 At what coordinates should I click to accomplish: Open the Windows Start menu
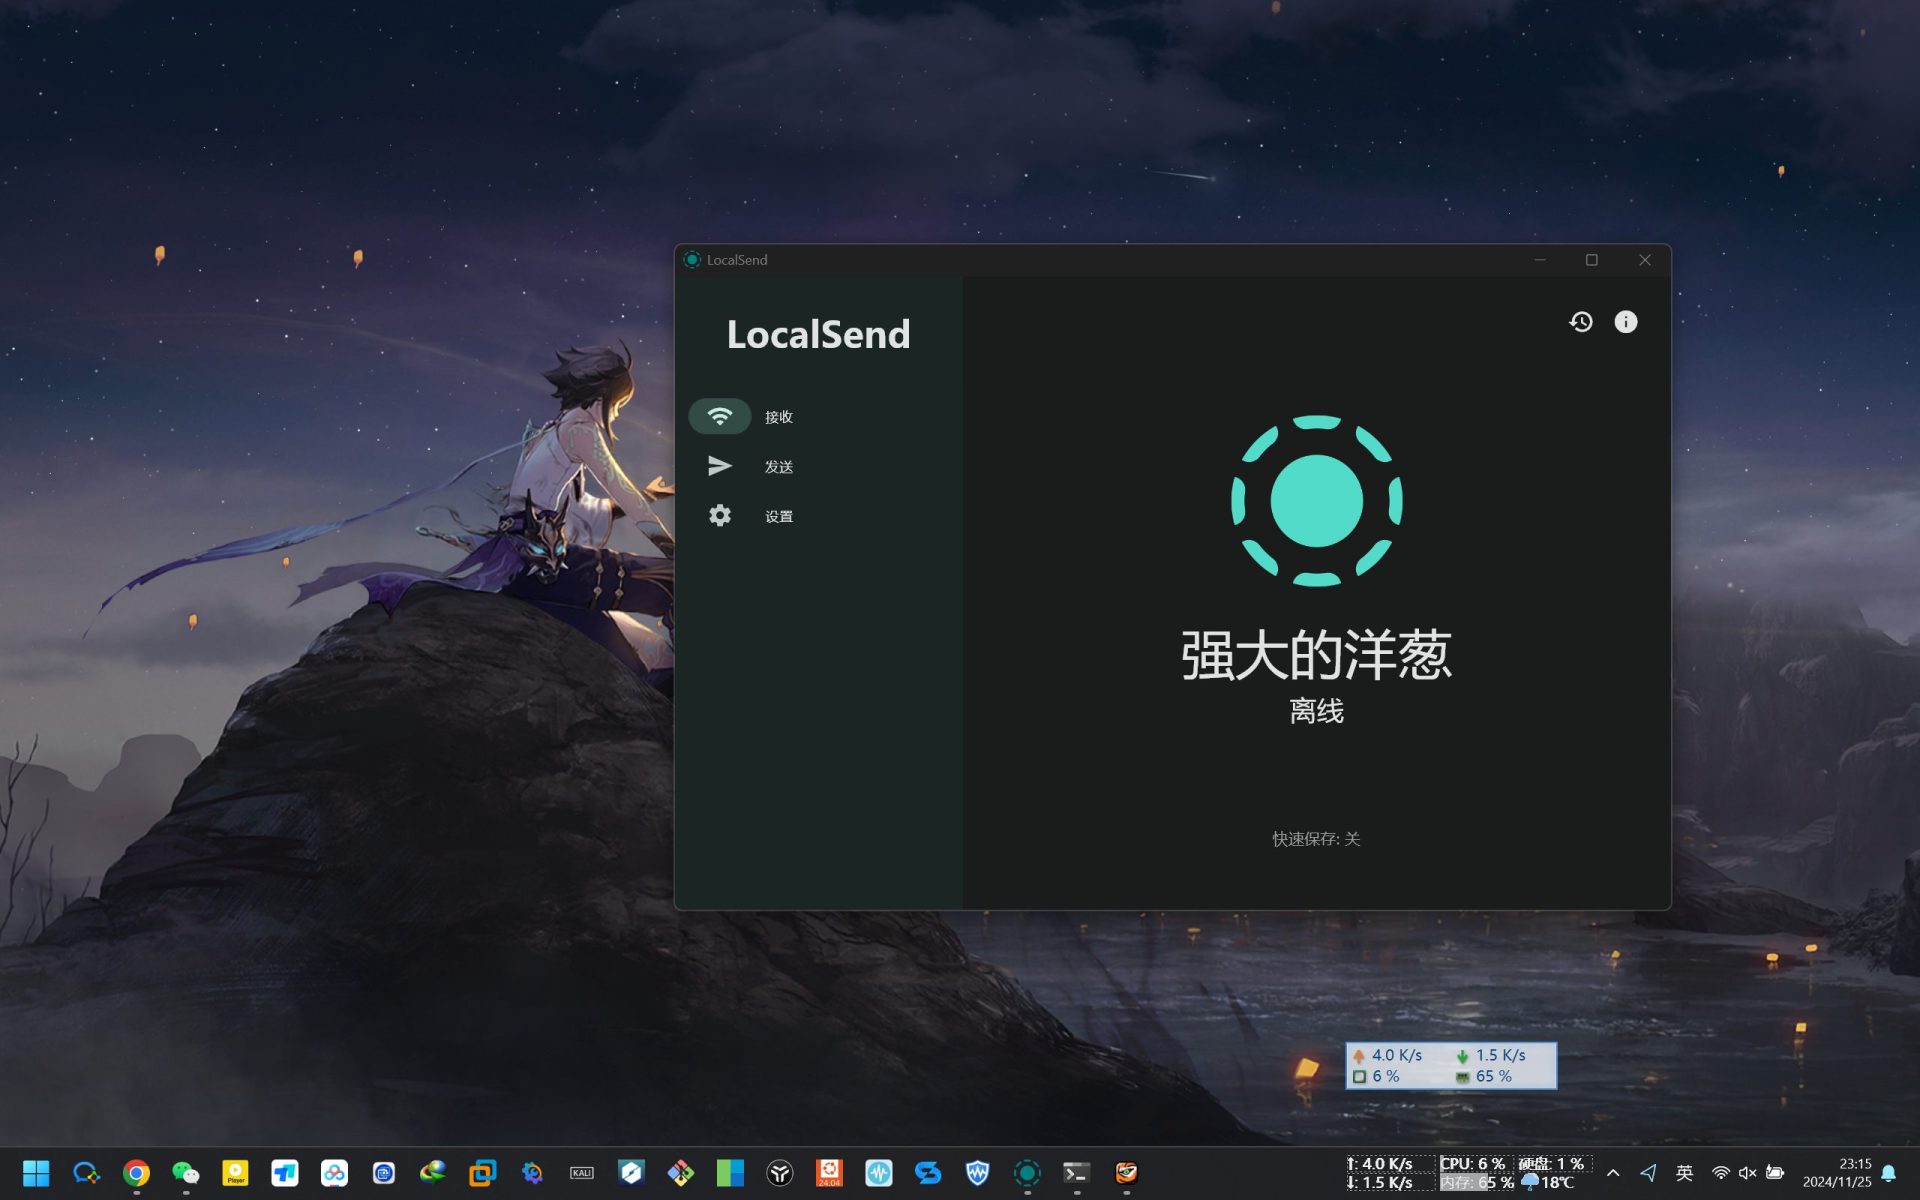[x=36, y=1172]
